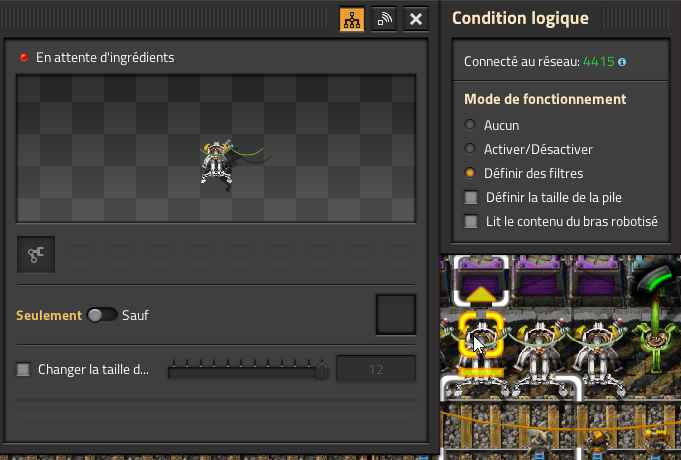Toggle the logistic network wireless icon
681x460 pixels.
pos(384,19)
